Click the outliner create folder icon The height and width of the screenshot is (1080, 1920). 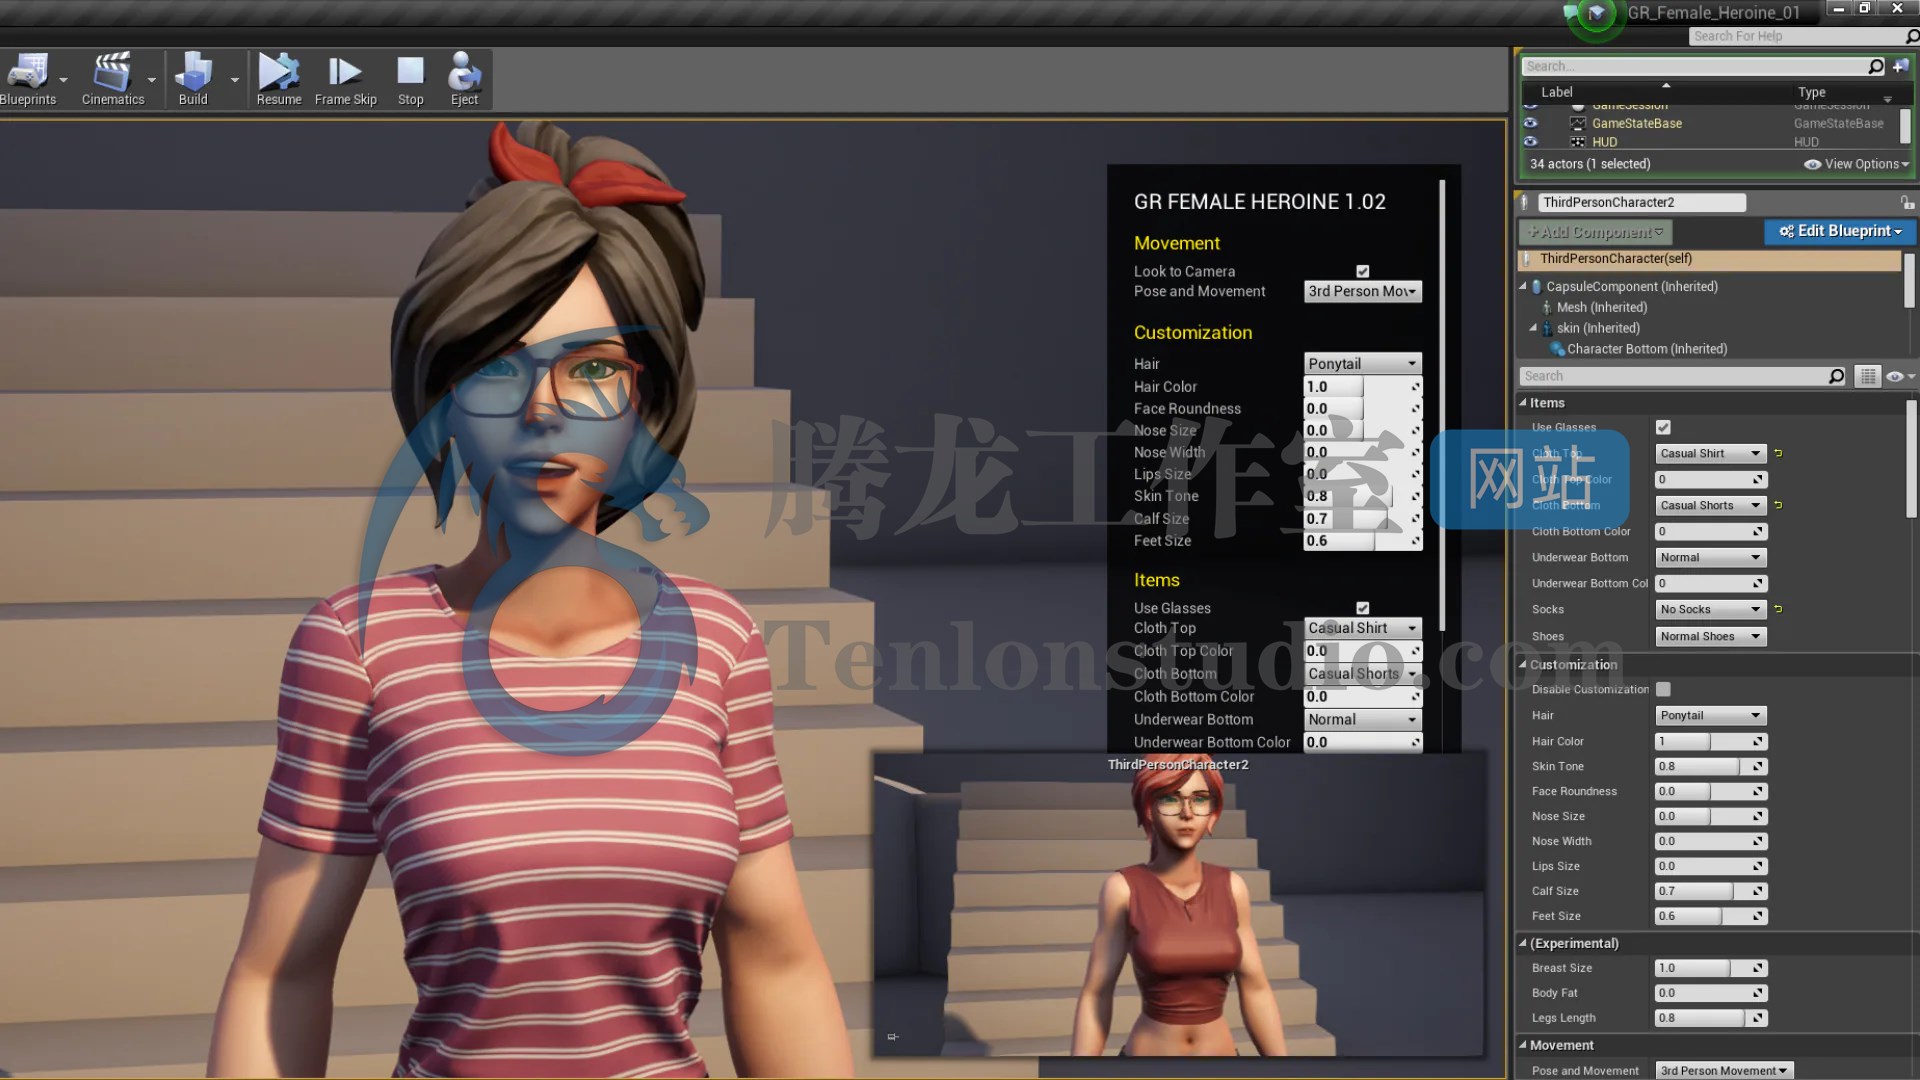[x=1901, y=66]
